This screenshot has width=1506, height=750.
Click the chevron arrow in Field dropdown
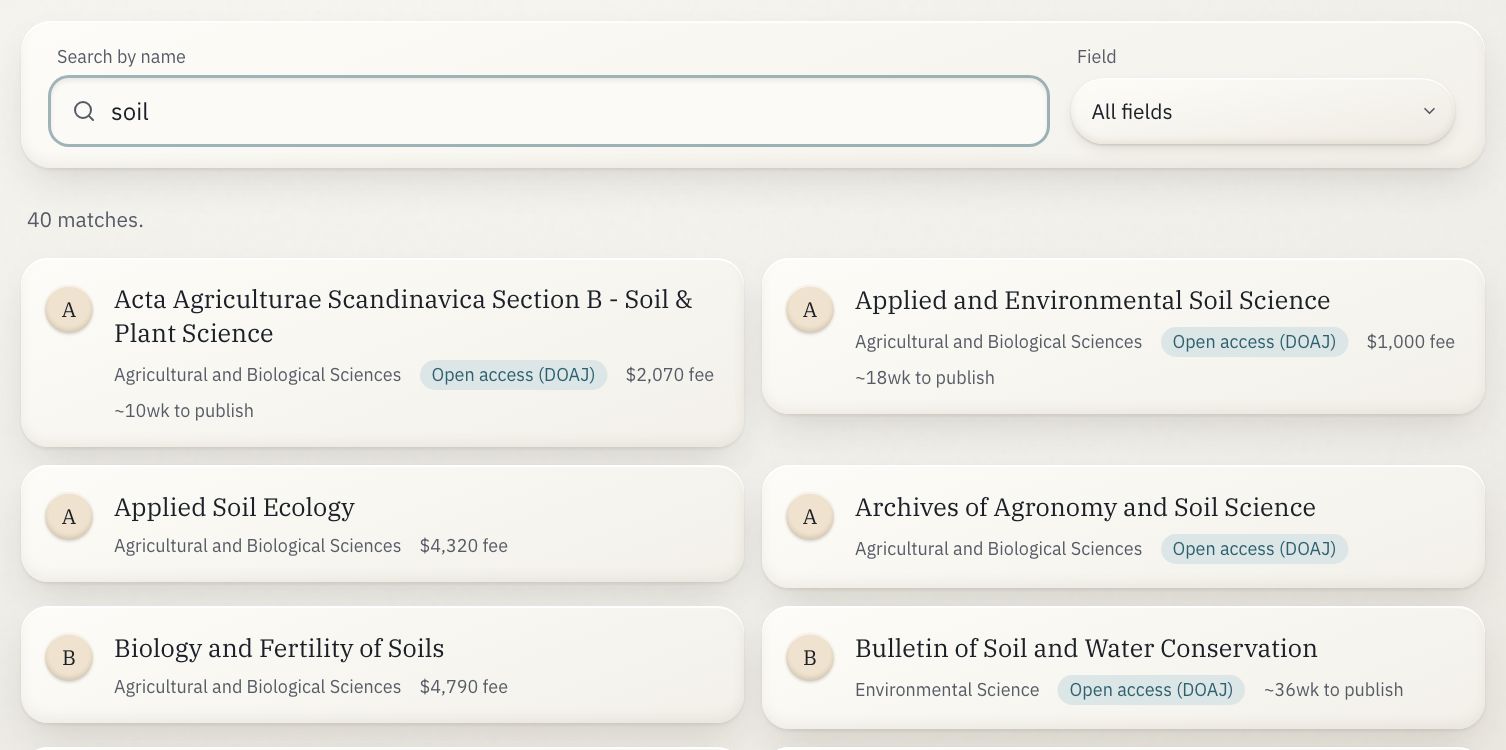(x=1429, y=111)
